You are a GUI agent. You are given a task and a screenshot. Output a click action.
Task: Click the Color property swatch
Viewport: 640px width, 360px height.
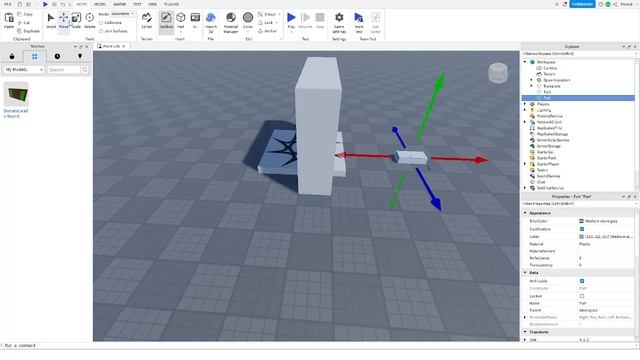581,237
